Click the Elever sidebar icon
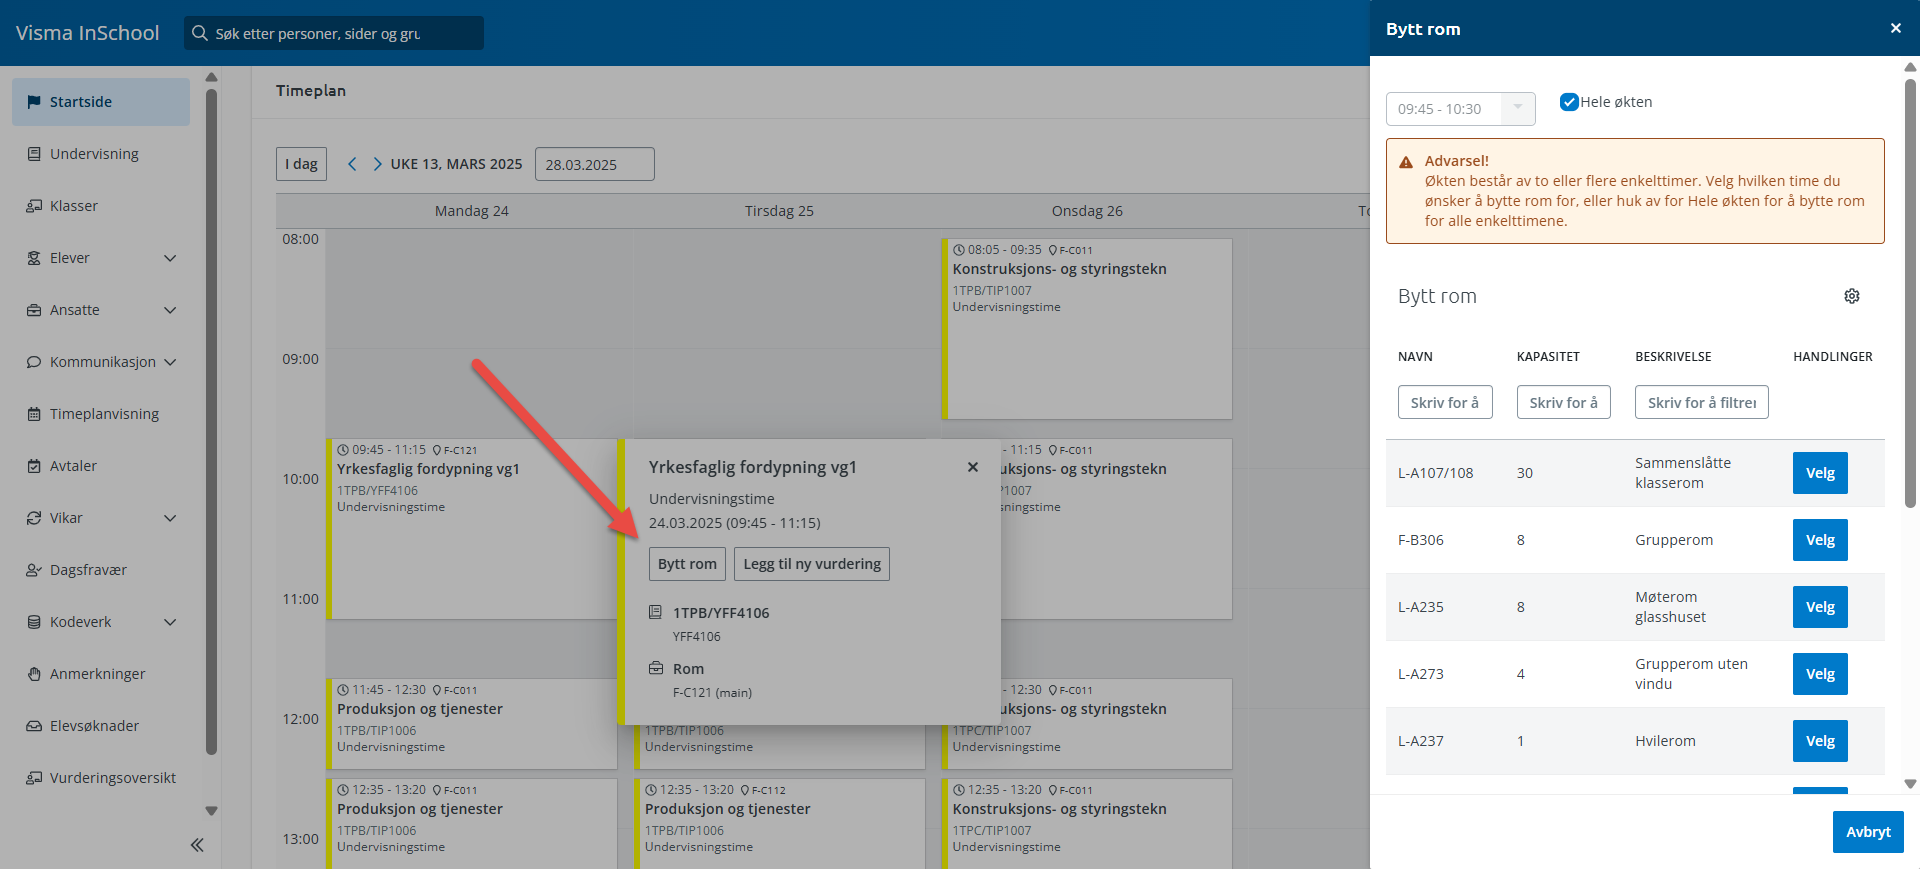 (34, 258)
